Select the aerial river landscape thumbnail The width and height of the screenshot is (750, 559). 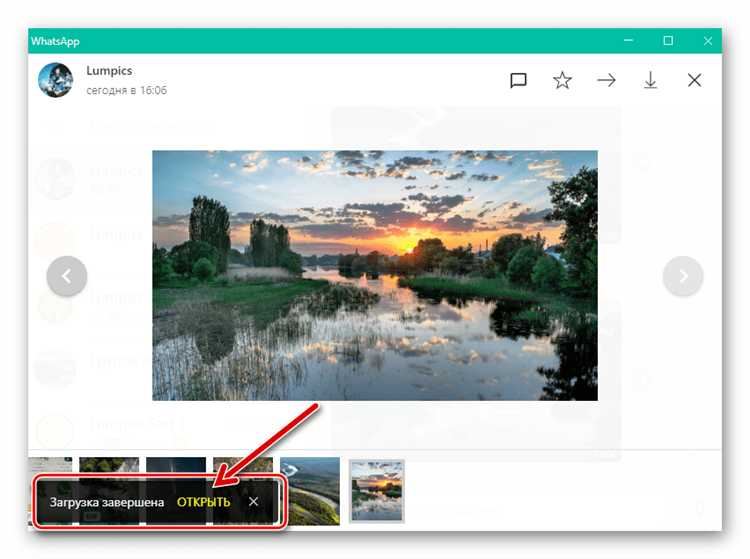click(310, 491)
